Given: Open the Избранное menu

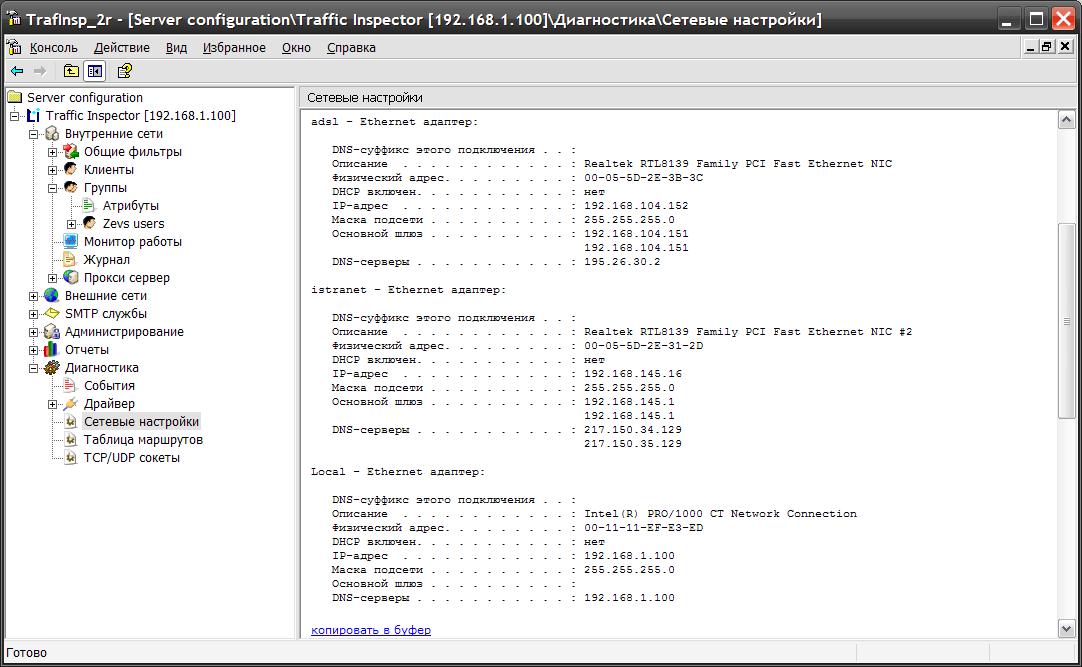Looking at the screenshot, I should [x=234, y=47].
